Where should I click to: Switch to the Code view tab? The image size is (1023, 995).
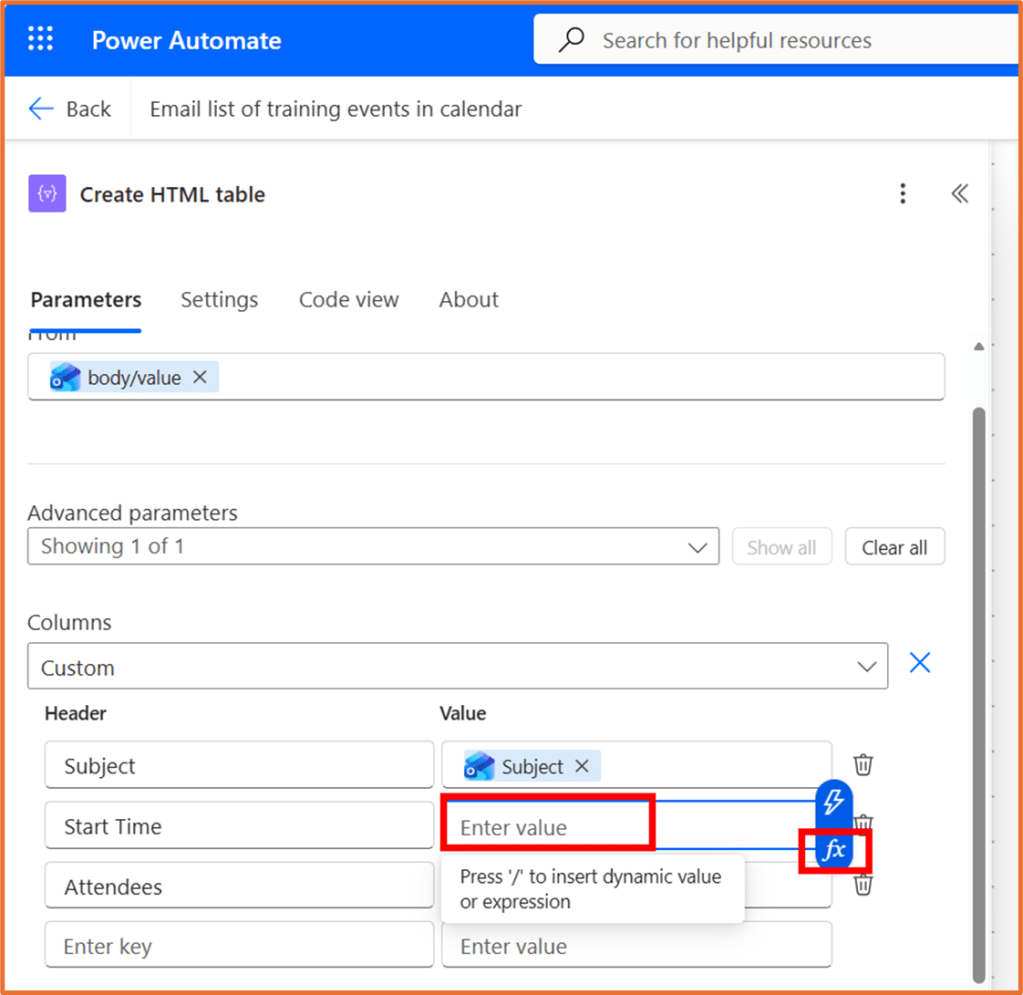coord(348,300)
